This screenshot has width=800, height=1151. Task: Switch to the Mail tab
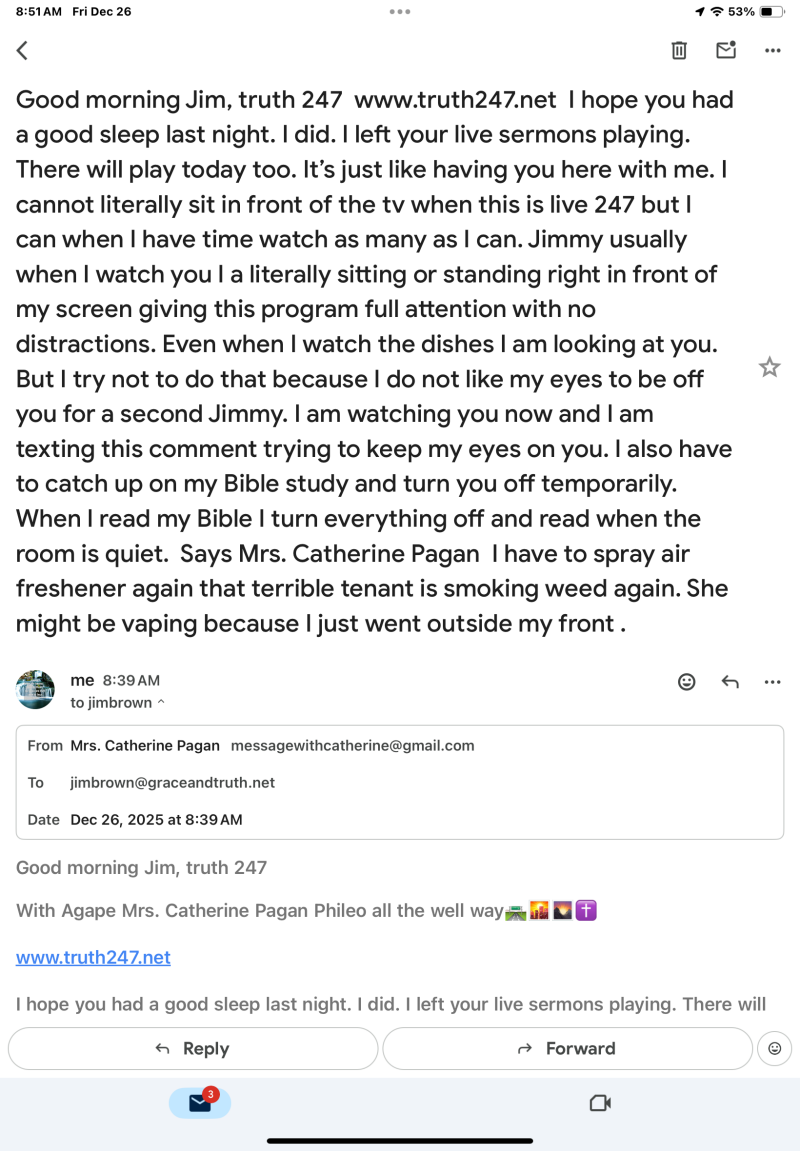click(200, 1102)
